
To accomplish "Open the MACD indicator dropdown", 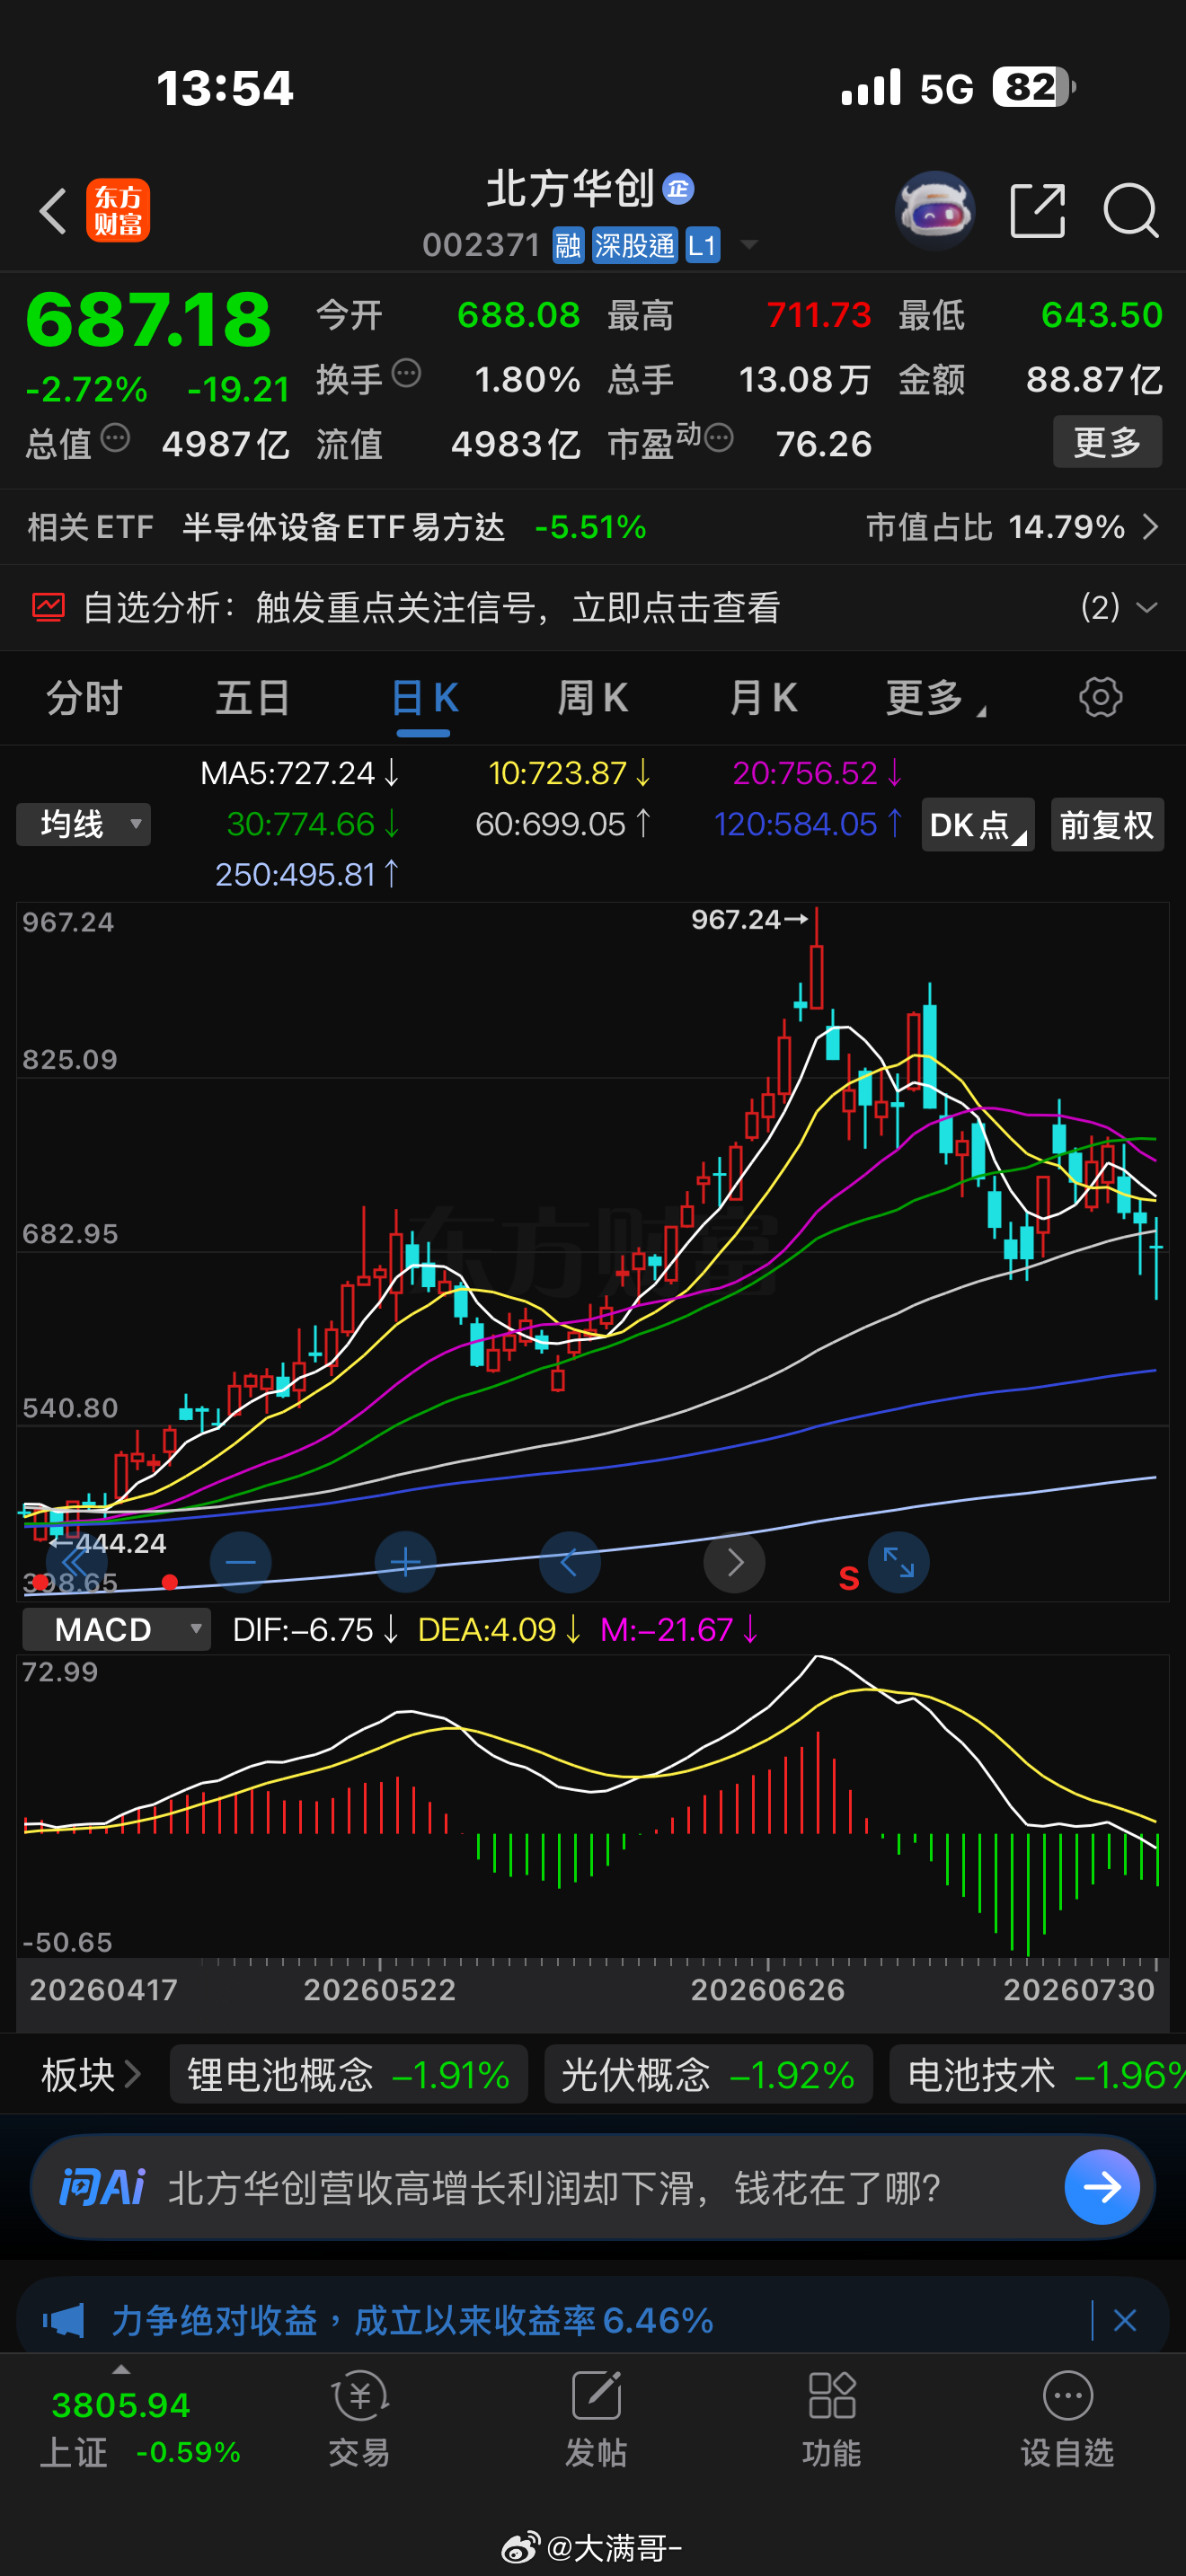I will (x=117, y=1630).
